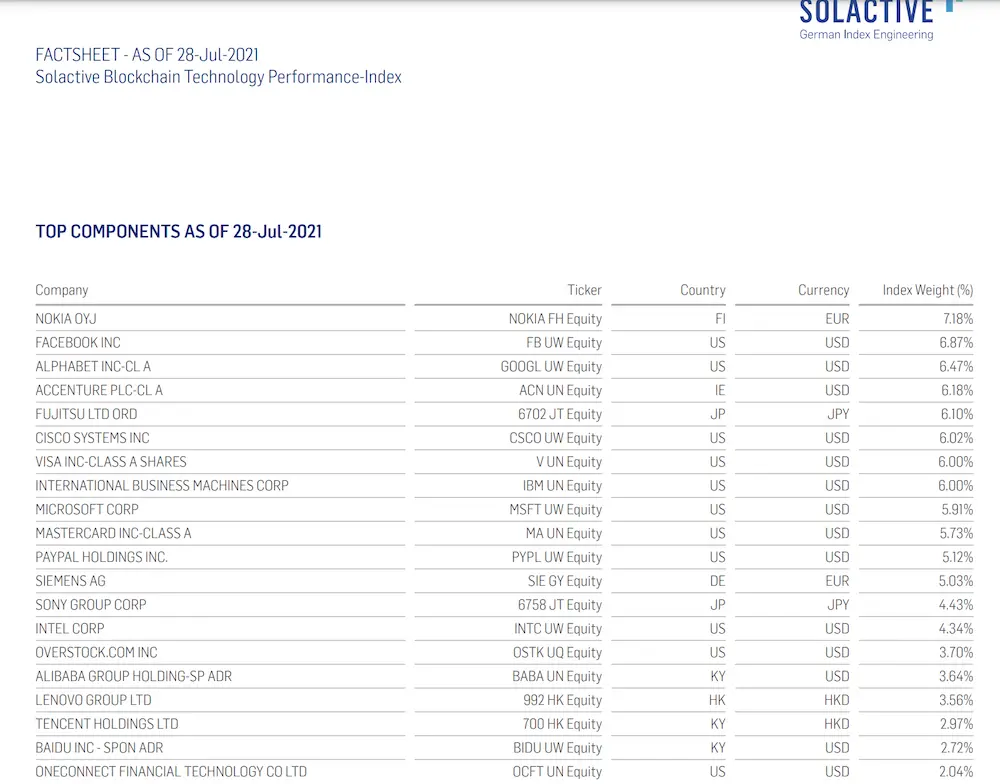Click the Ticker column header
Viewport: 1000px width, 784px height.
coord(584,290)
